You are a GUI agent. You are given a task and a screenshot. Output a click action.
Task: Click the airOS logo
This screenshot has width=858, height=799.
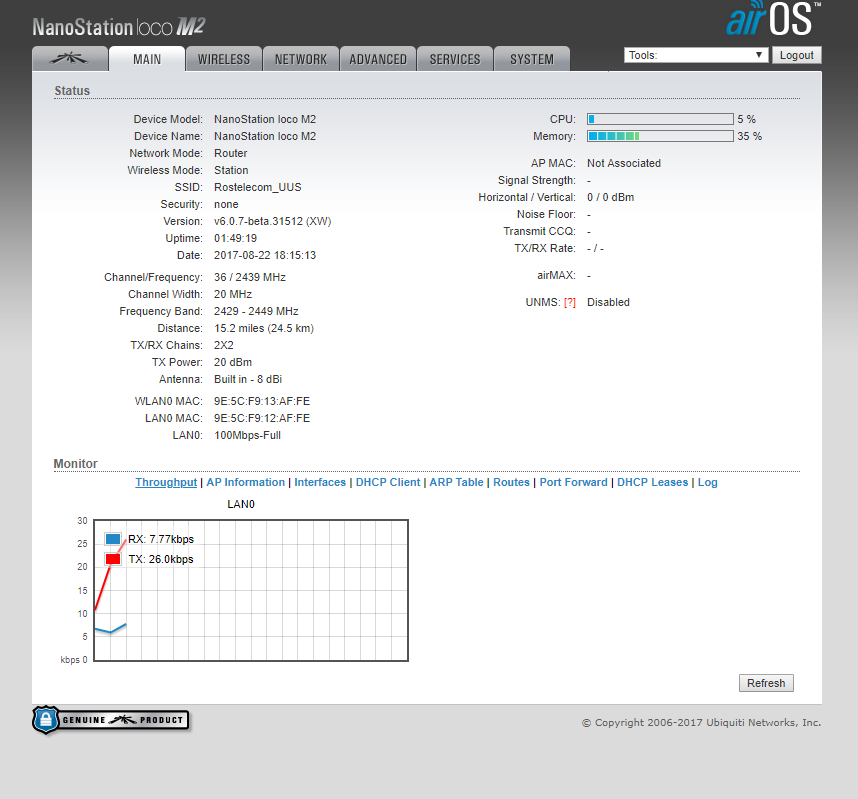point(773,19)
